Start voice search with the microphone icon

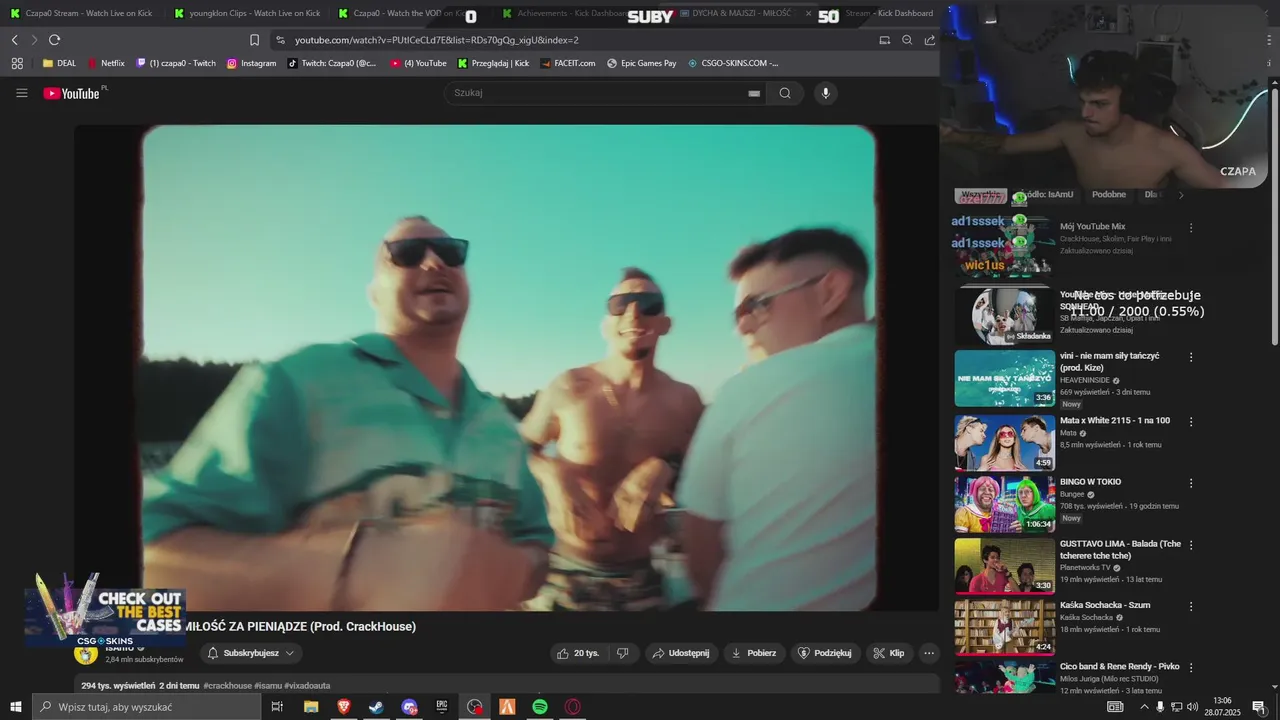pyautogui.click(x=825, y=93)
